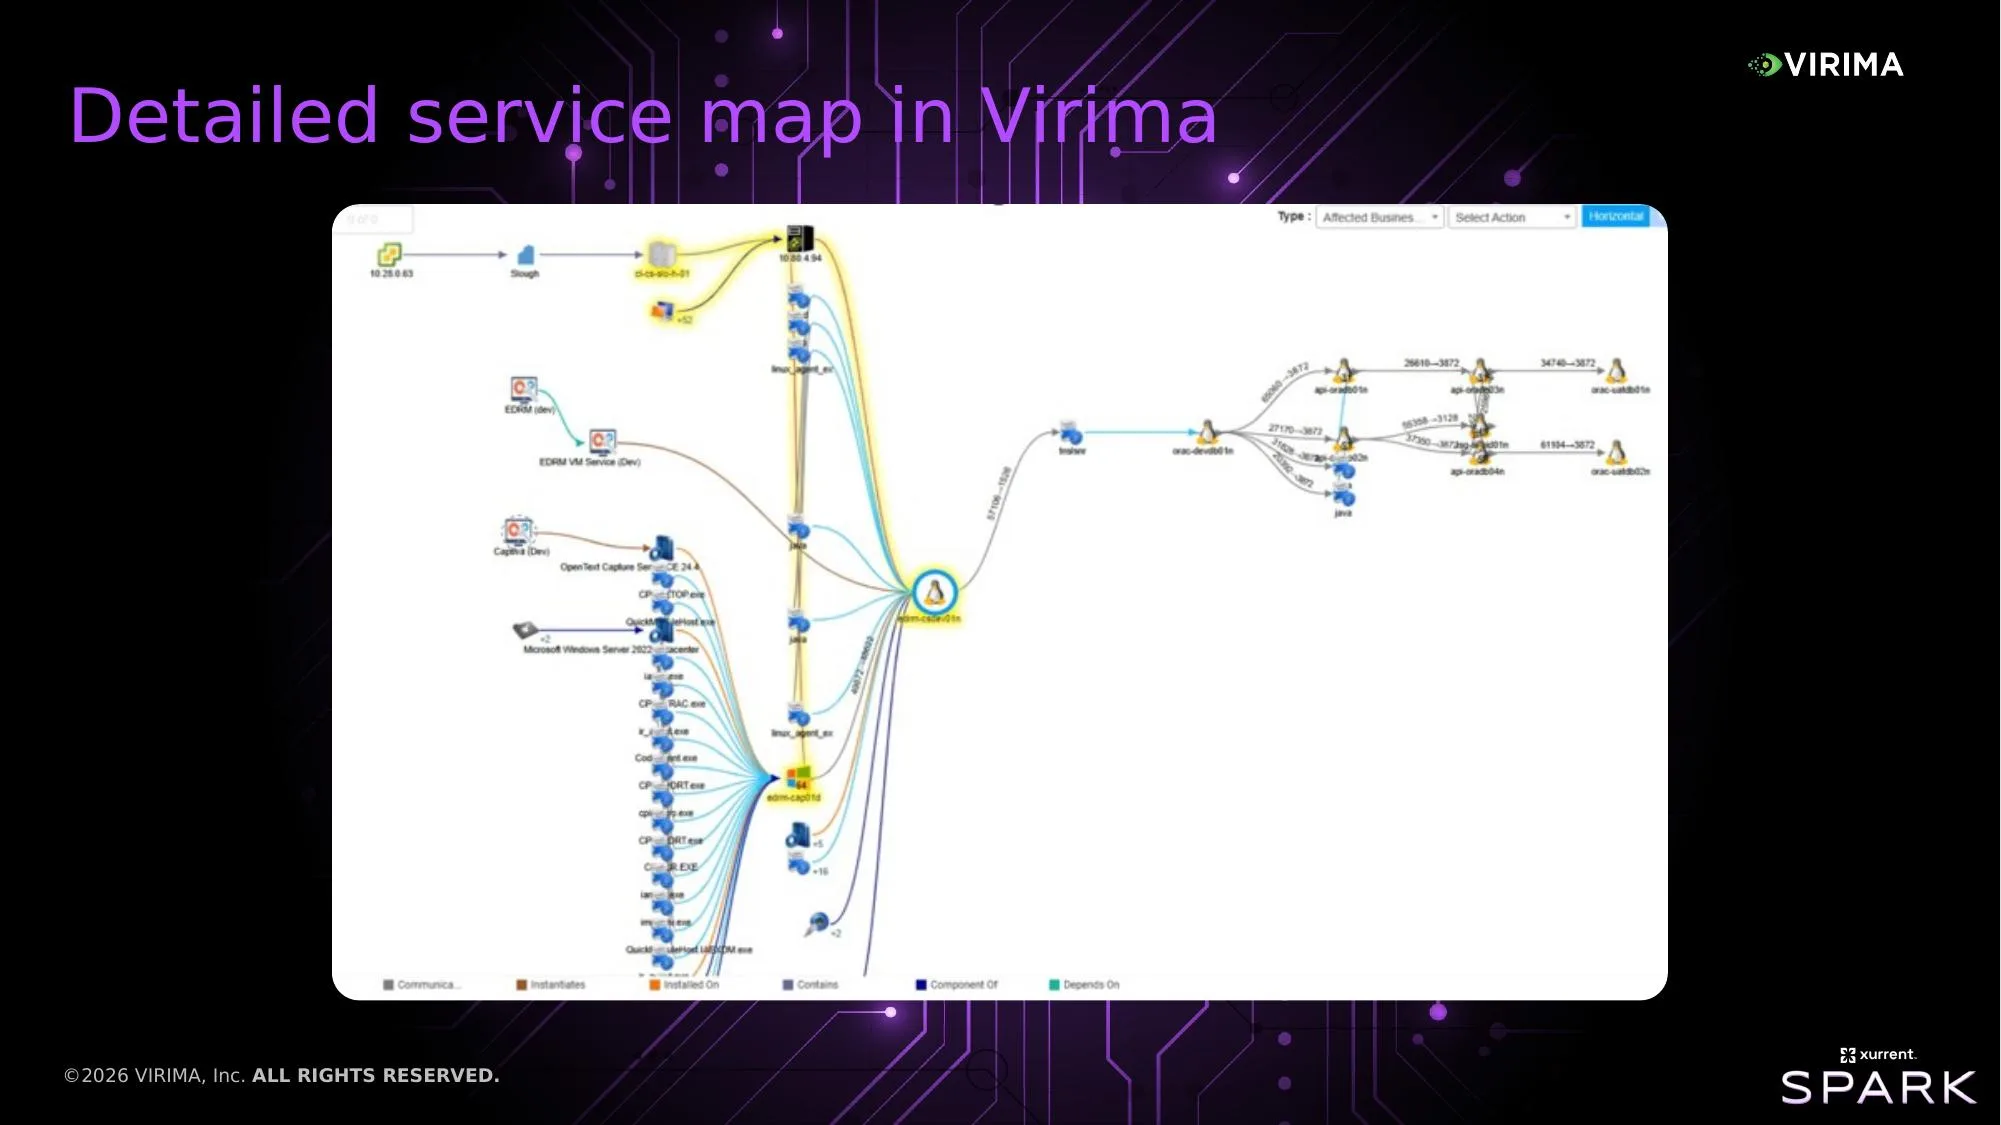Toggle the Installed On legend entry

[684, 985]
